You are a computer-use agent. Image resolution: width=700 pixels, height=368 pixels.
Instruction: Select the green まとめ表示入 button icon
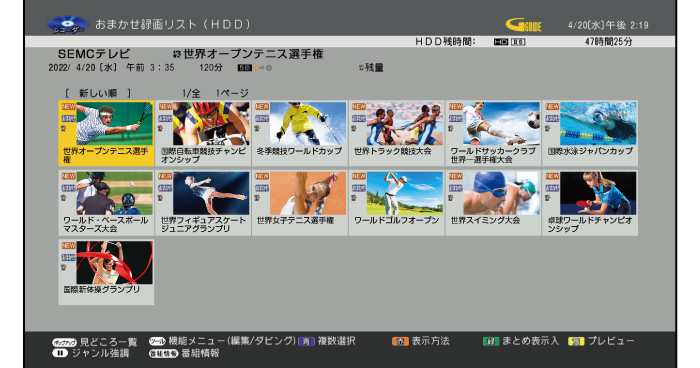tap(491, 342)
